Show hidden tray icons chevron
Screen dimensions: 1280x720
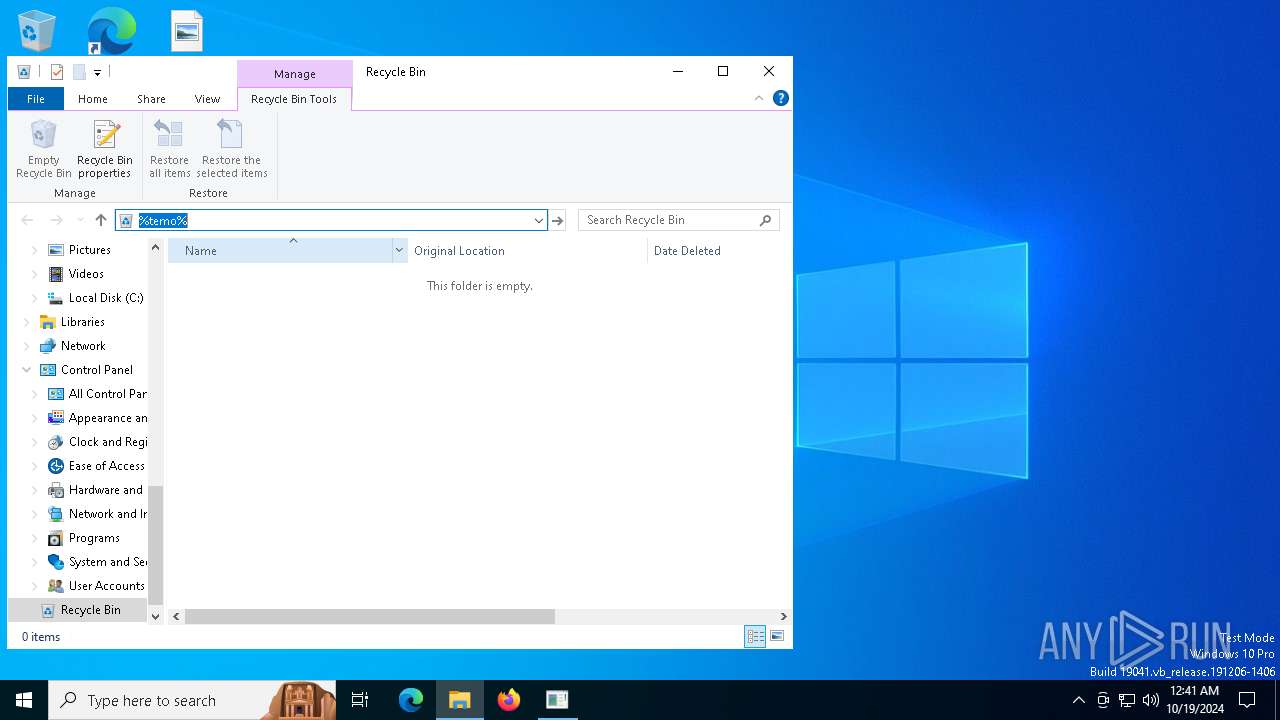1078,700
